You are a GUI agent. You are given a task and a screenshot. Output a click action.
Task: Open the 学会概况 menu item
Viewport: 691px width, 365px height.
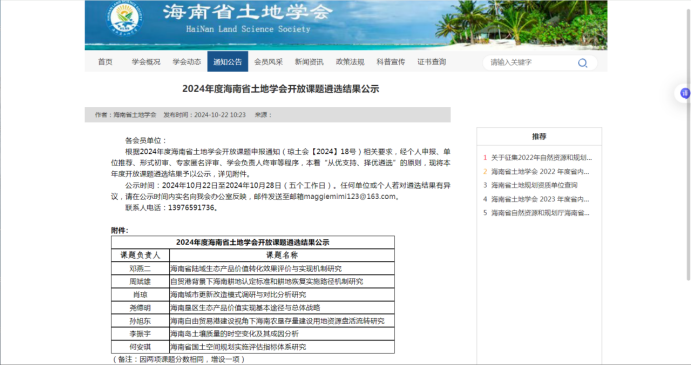tap(146, 62)
